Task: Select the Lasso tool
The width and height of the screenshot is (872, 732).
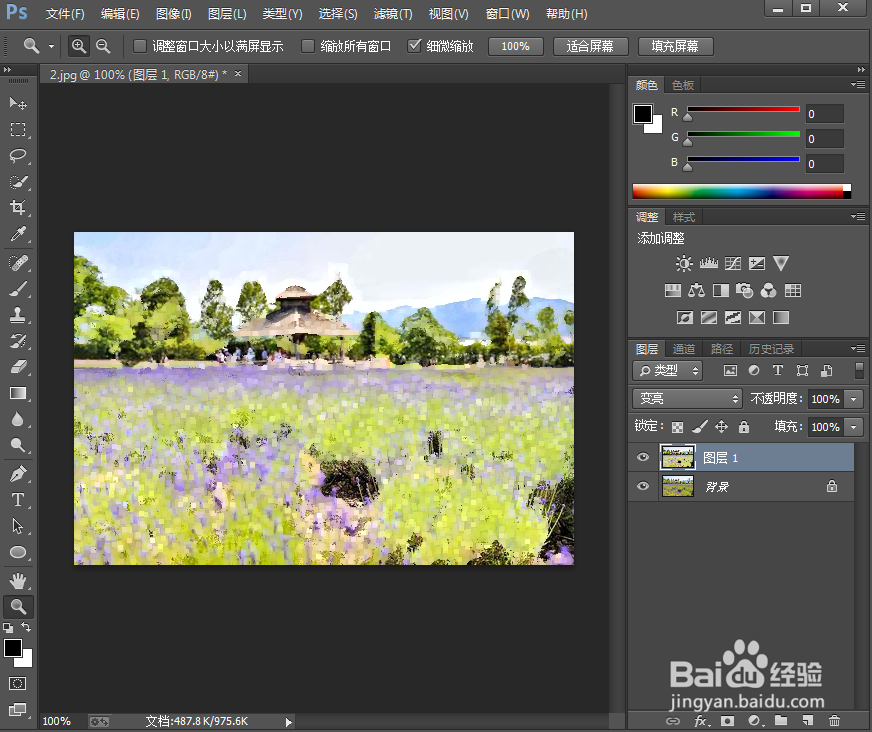Action: [18, 155]
